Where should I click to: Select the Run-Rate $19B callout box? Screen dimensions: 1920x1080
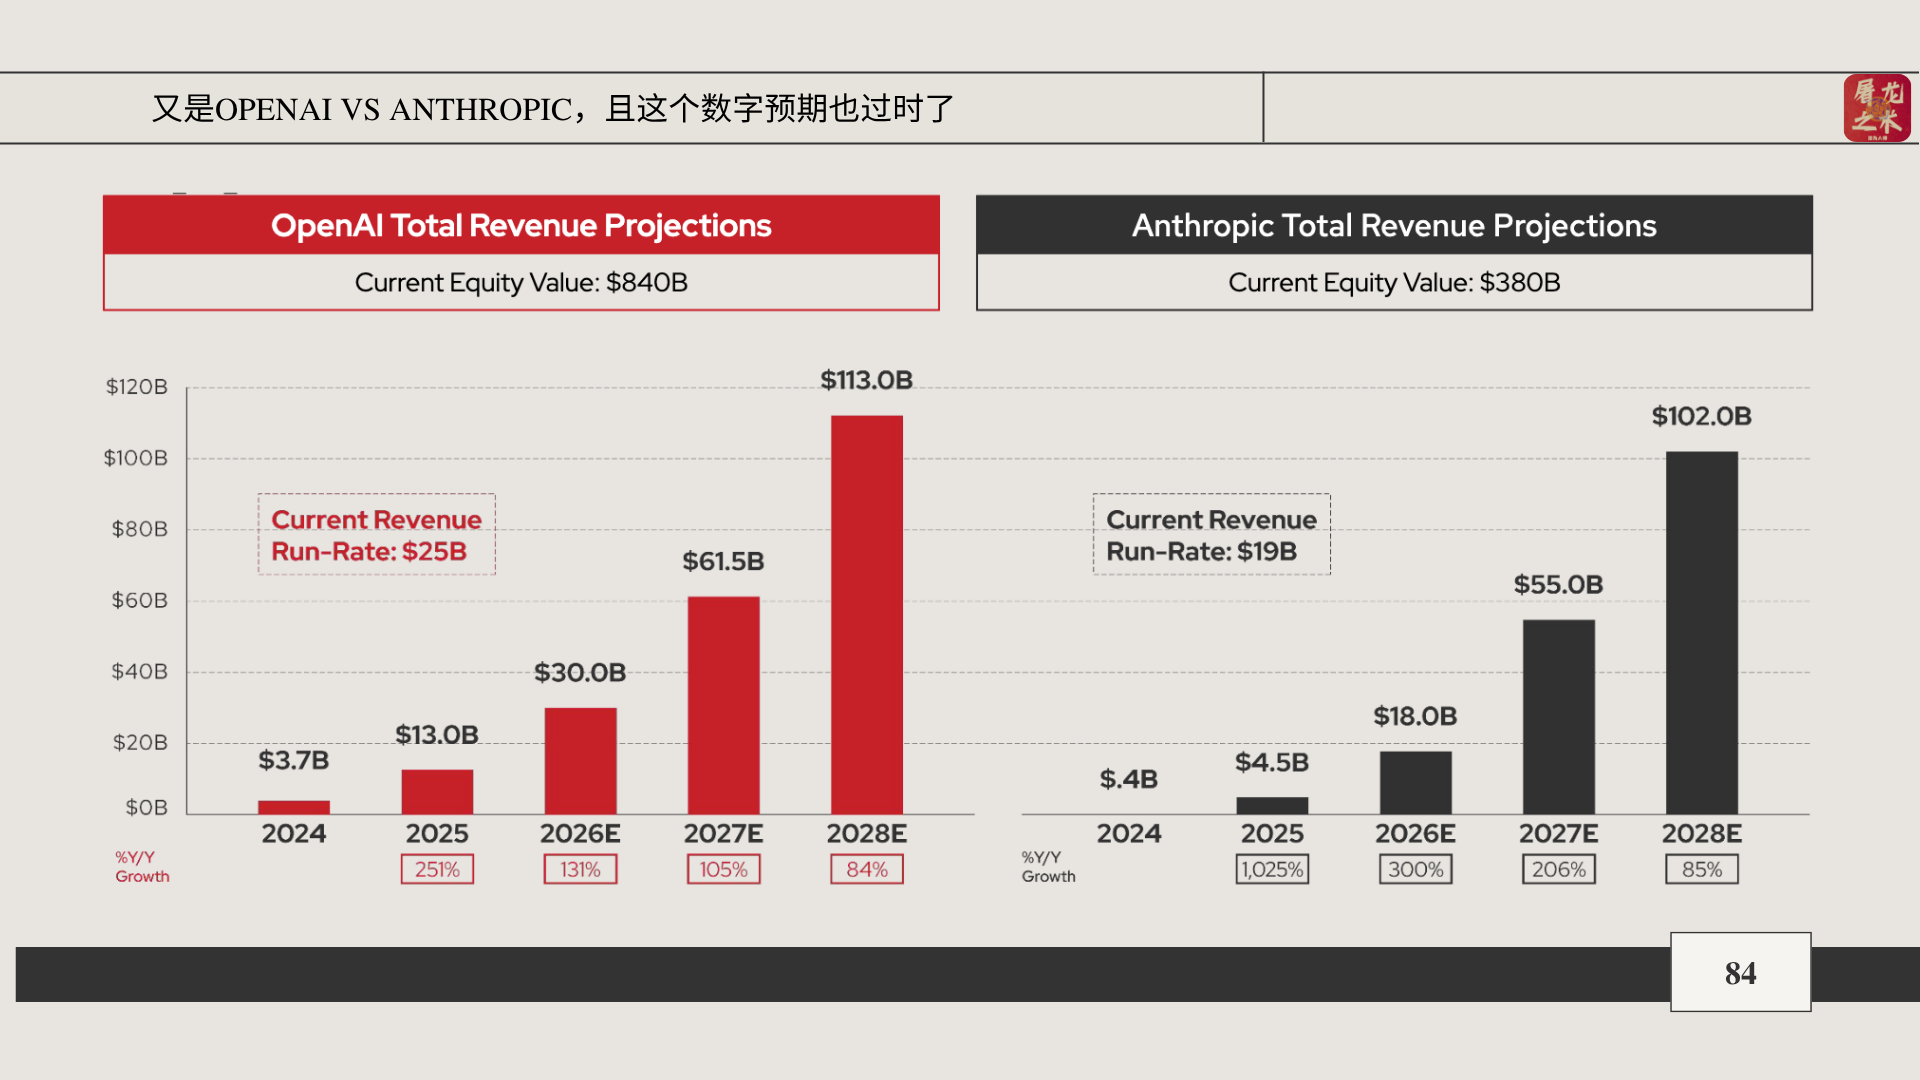(x=1211, y=535)
